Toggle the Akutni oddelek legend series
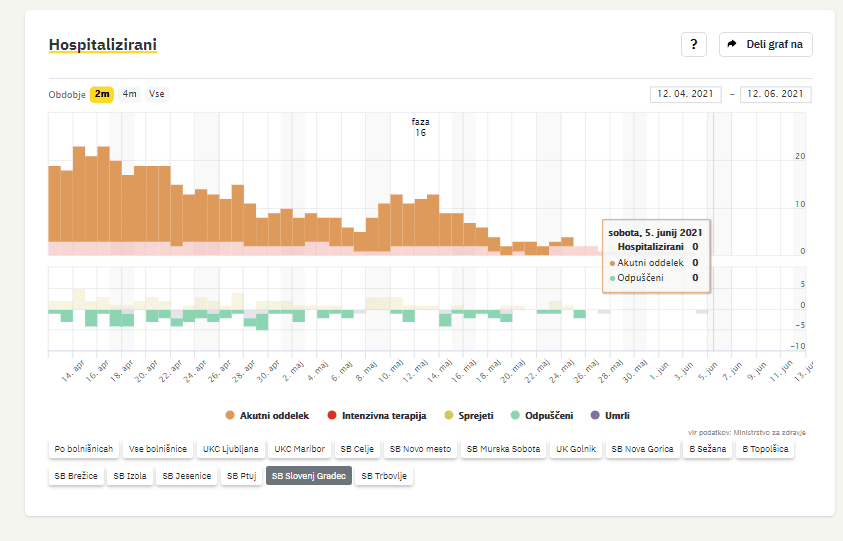843x541 pixels. coord(267,415)
